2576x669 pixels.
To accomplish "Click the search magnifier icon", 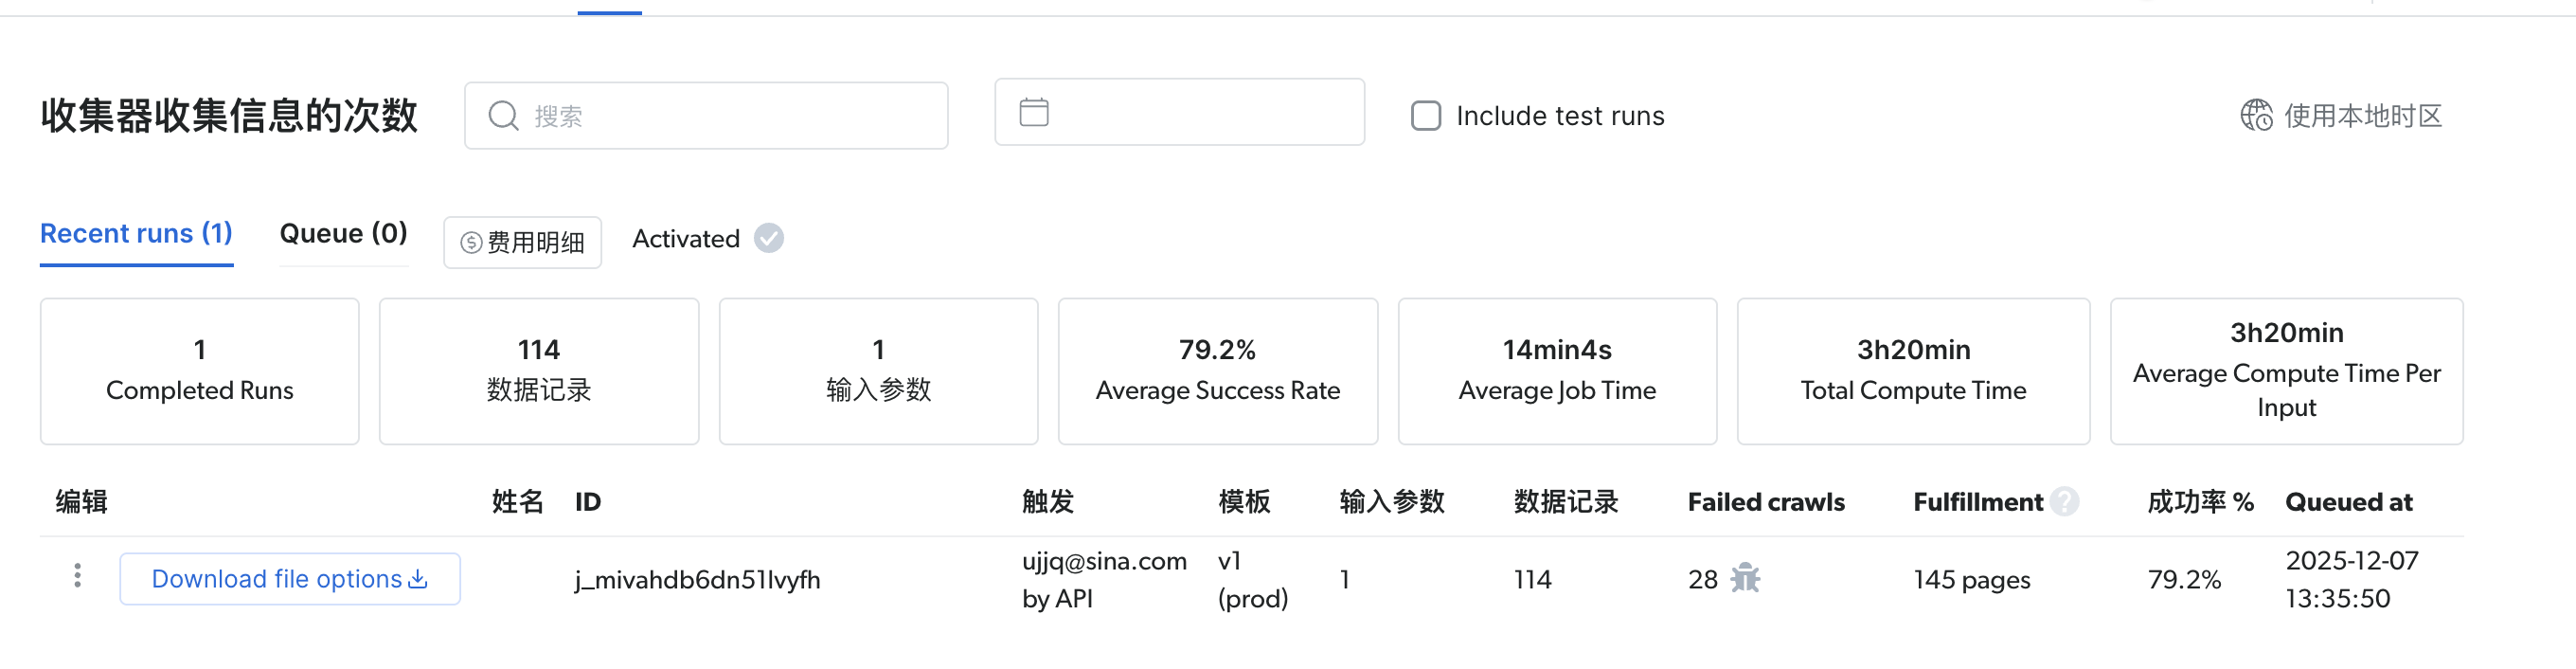I will (503, 116).
